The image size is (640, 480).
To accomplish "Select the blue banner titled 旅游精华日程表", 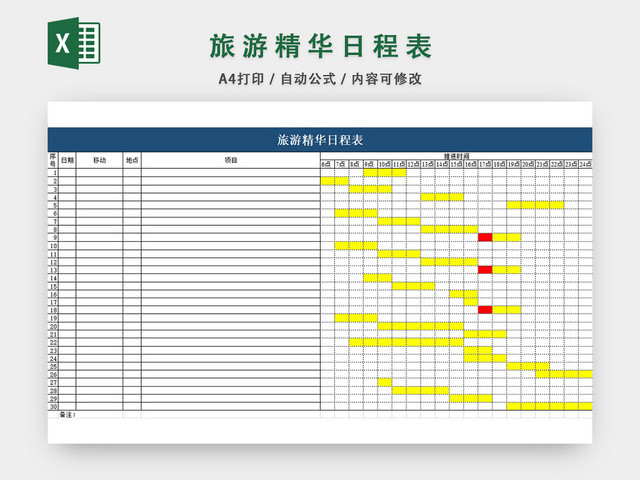I will point(320,140).
